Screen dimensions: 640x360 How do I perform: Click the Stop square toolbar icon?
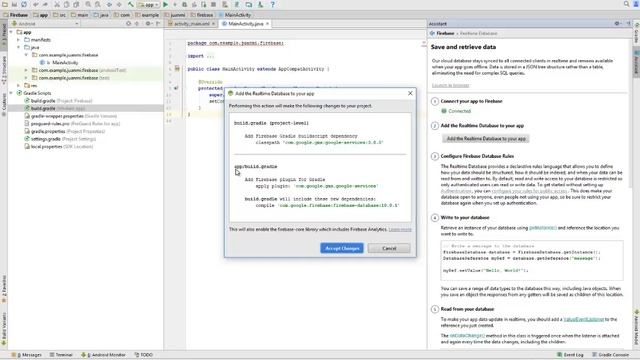pyautogui.click(x=213, y=4)
